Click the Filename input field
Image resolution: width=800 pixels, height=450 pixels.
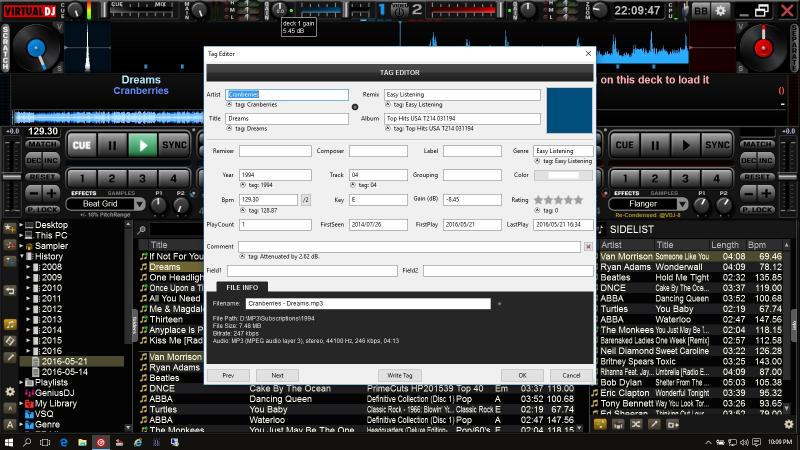pyautogui.click(x=368, y=304)
